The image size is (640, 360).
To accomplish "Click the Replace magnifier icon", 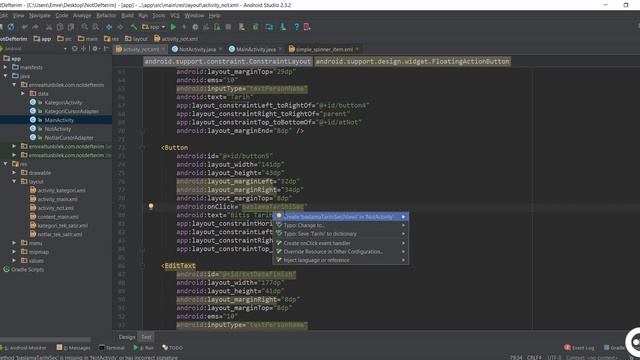I will coord(96,27).
